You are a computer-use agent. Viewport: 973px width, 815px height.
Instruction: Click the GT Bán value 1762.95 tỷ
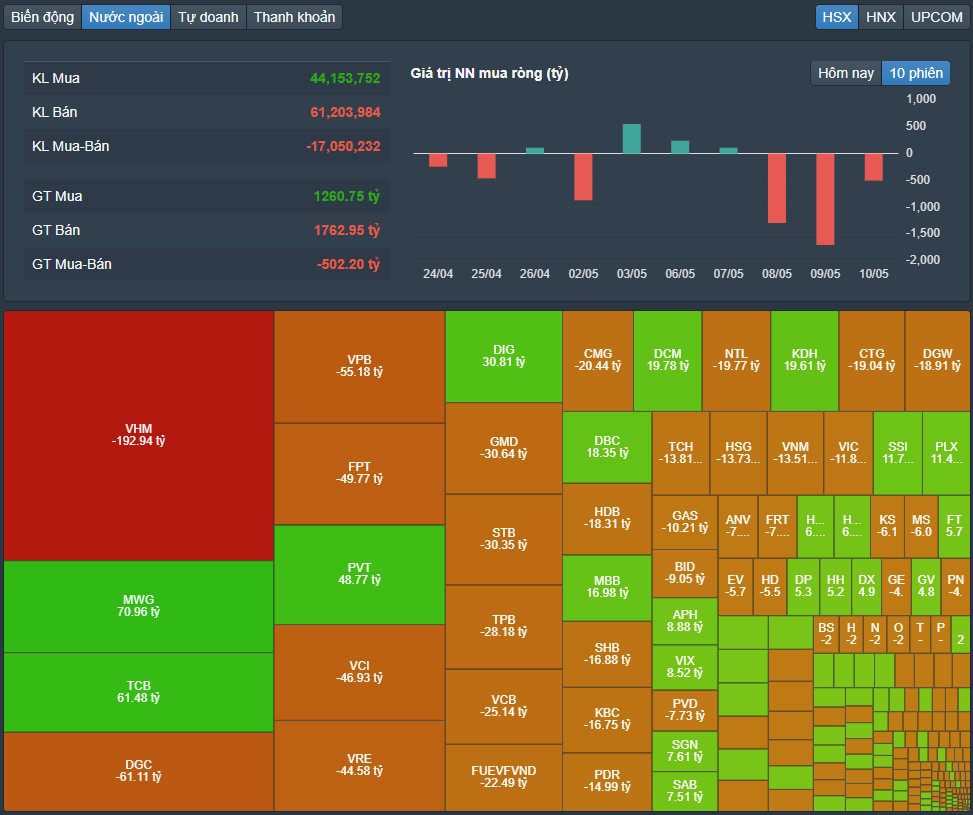click(x=346, y=230)
